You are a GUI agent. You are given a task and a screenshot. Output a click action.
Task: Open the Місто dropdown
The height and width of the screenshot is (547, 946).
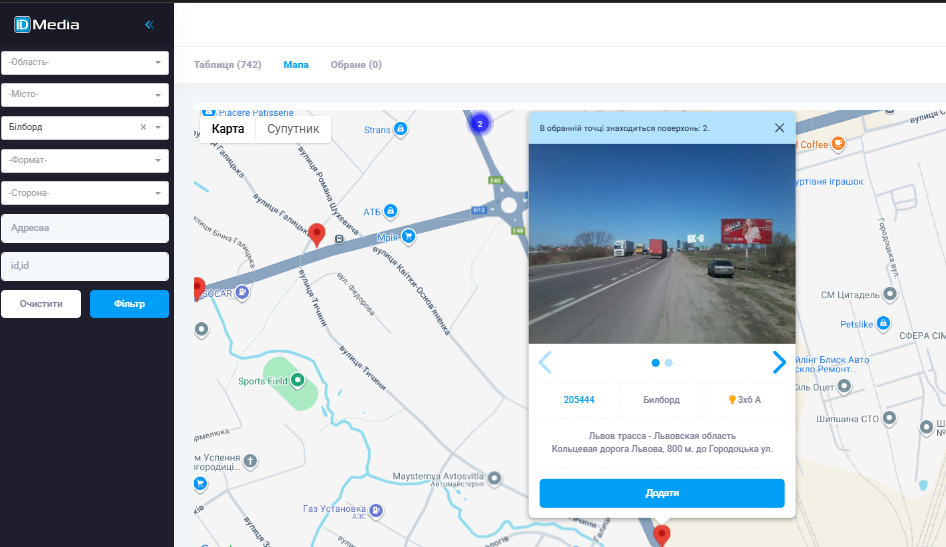(85, 95)
